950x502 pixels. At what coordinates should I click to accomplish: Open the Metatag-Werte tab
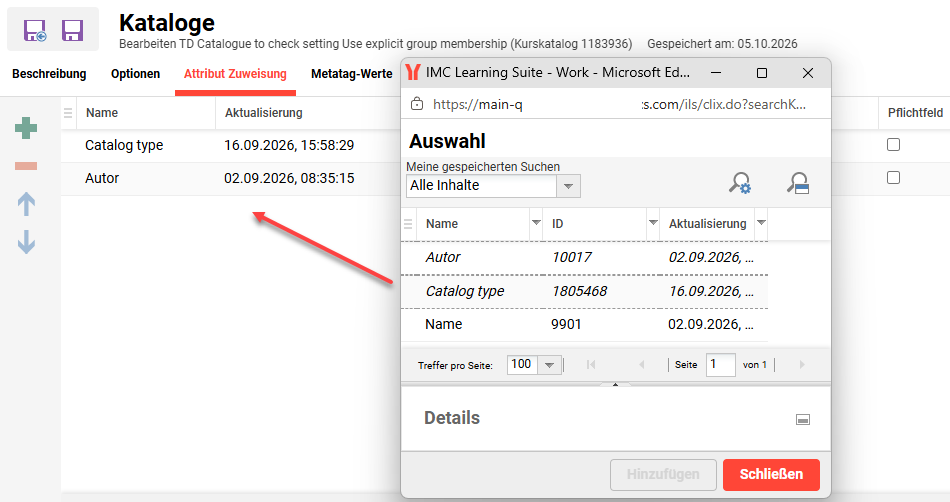coord(351,74)
